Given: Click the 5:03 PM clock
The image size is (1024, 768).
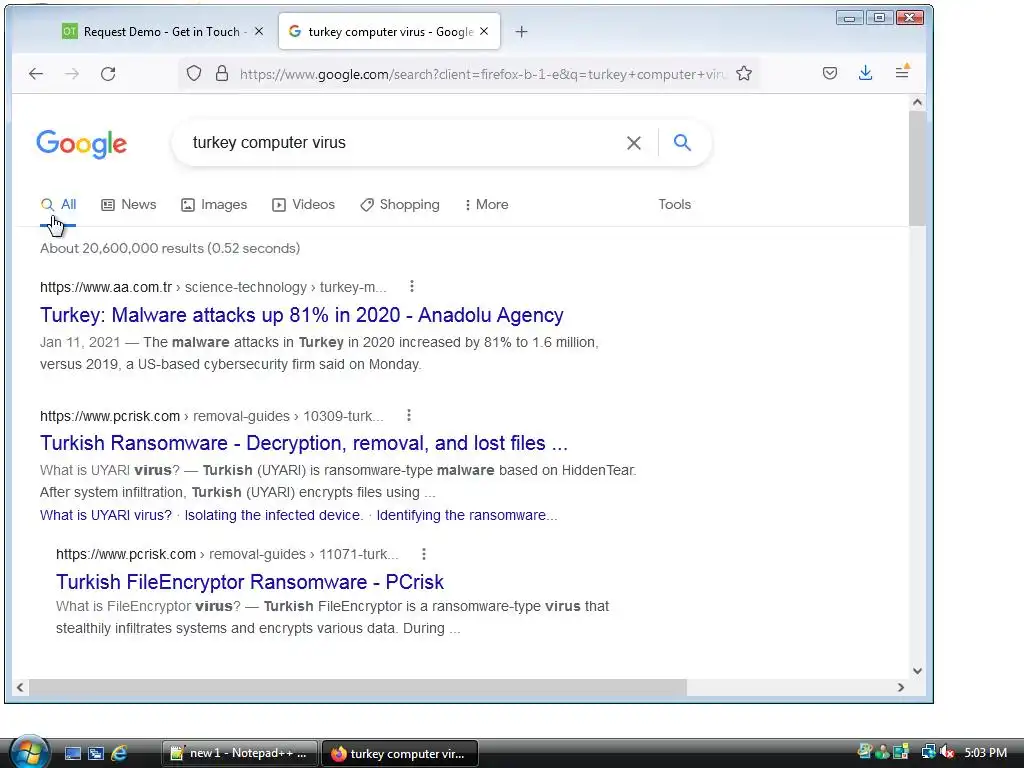Looking at the screenshot, I should pos(985,752).
